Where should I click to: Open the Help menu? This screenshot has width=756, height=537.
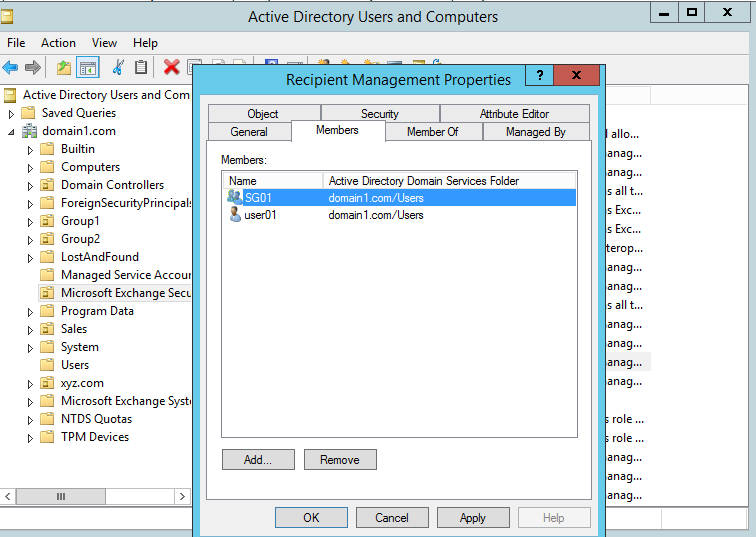145,43
